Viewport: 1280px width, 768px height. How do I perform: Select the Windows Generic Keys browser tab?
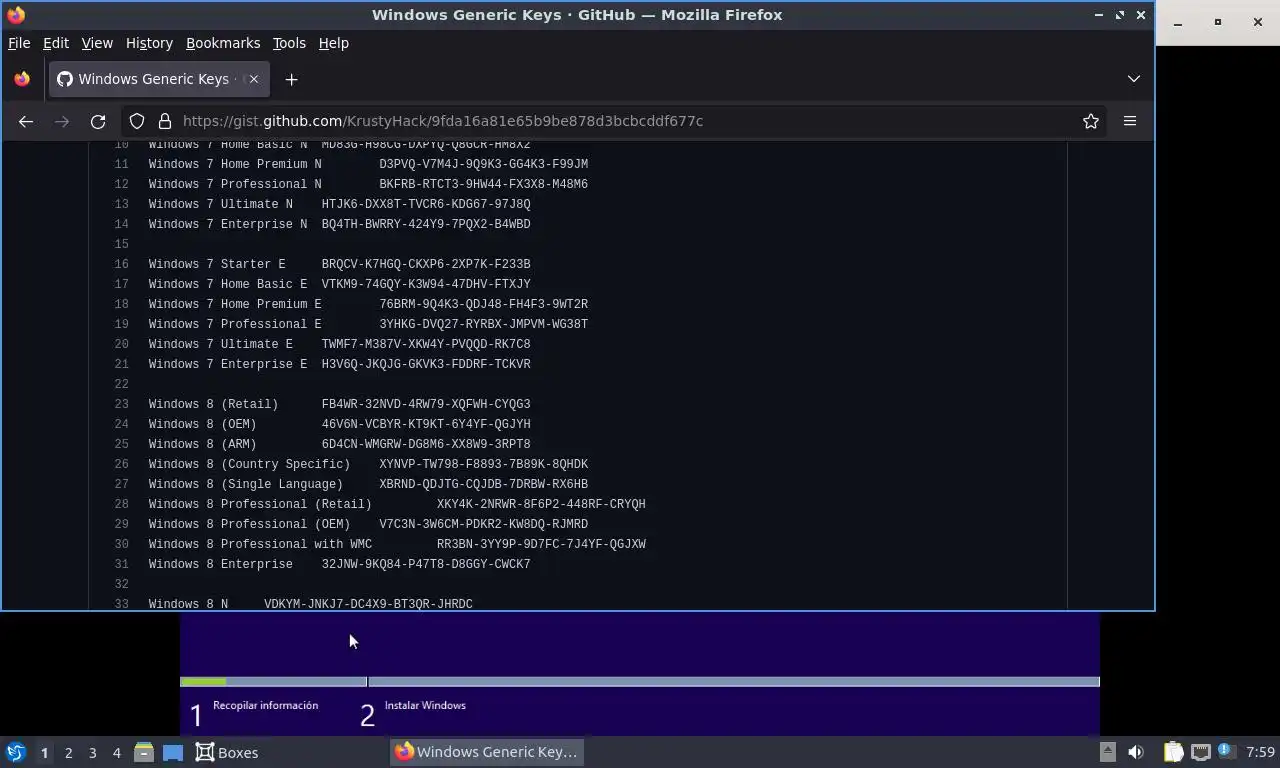[160, 79]
